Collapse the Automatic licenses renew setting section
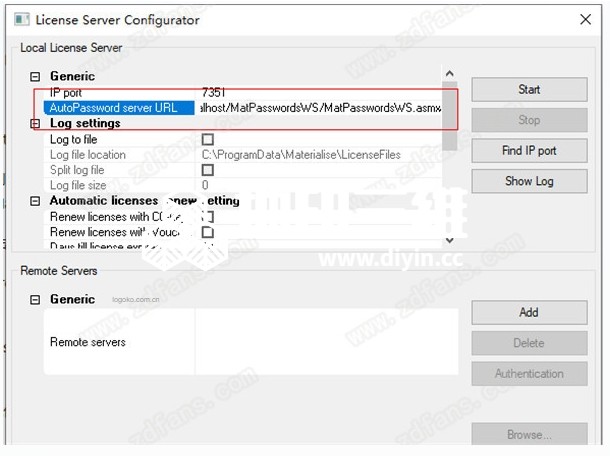 click(x=36, y=201)
